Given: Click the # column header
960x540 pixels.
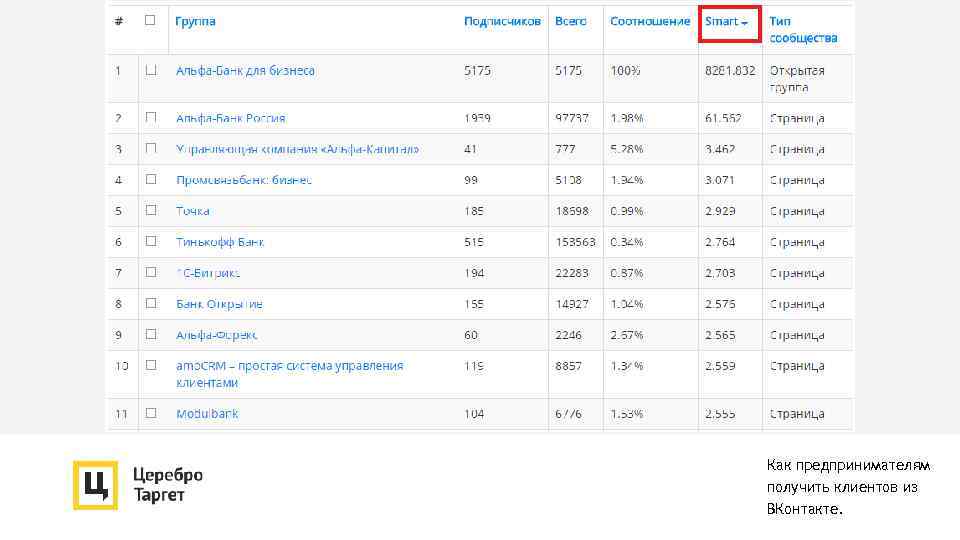Looking at the screenshot, I should pos(119,21).
